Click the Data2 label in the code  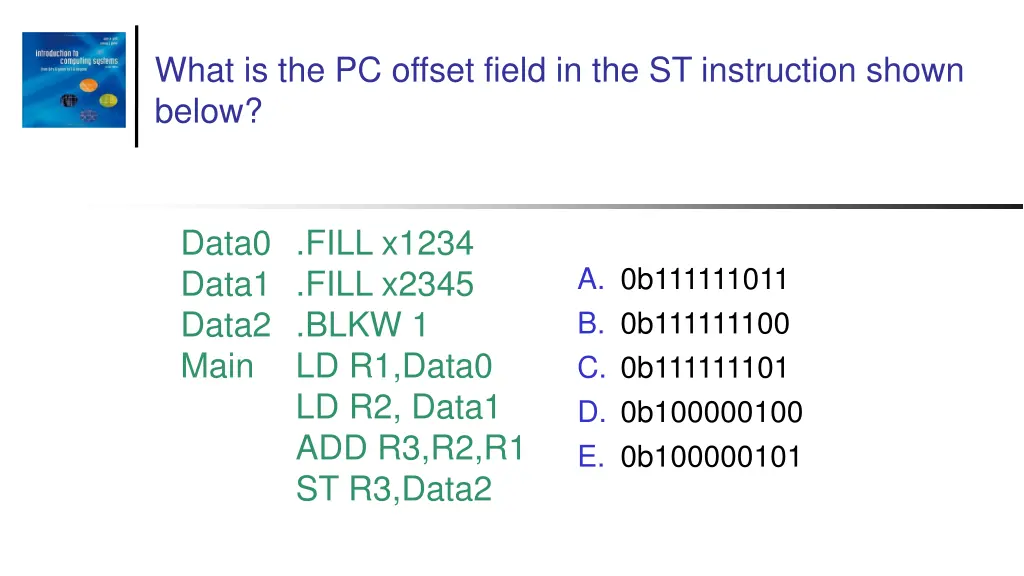(226, 326)
